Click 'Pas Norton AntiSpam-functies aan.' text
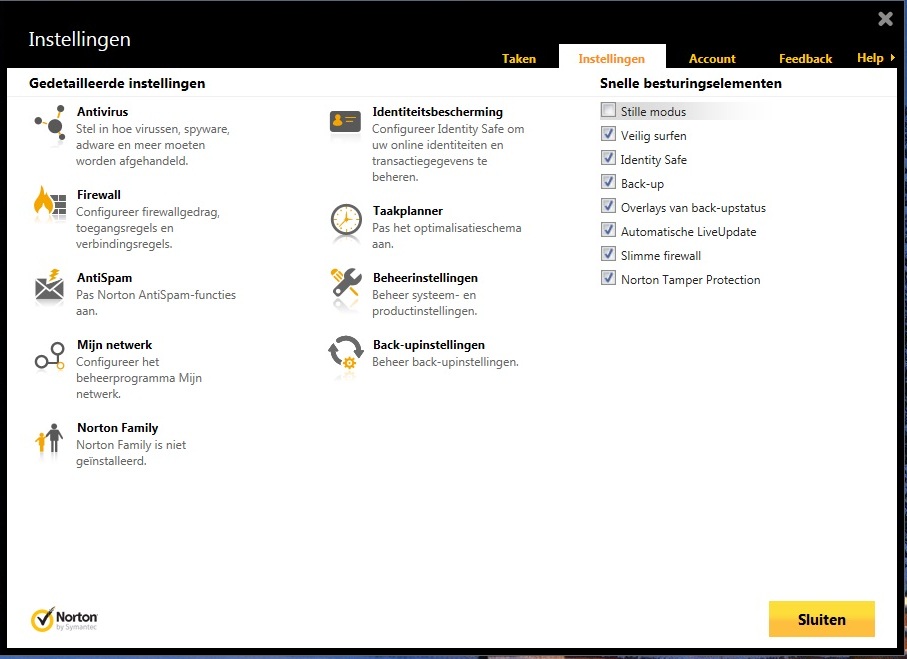Viewport: 907px width, 659px height. (x=156, y=303)
